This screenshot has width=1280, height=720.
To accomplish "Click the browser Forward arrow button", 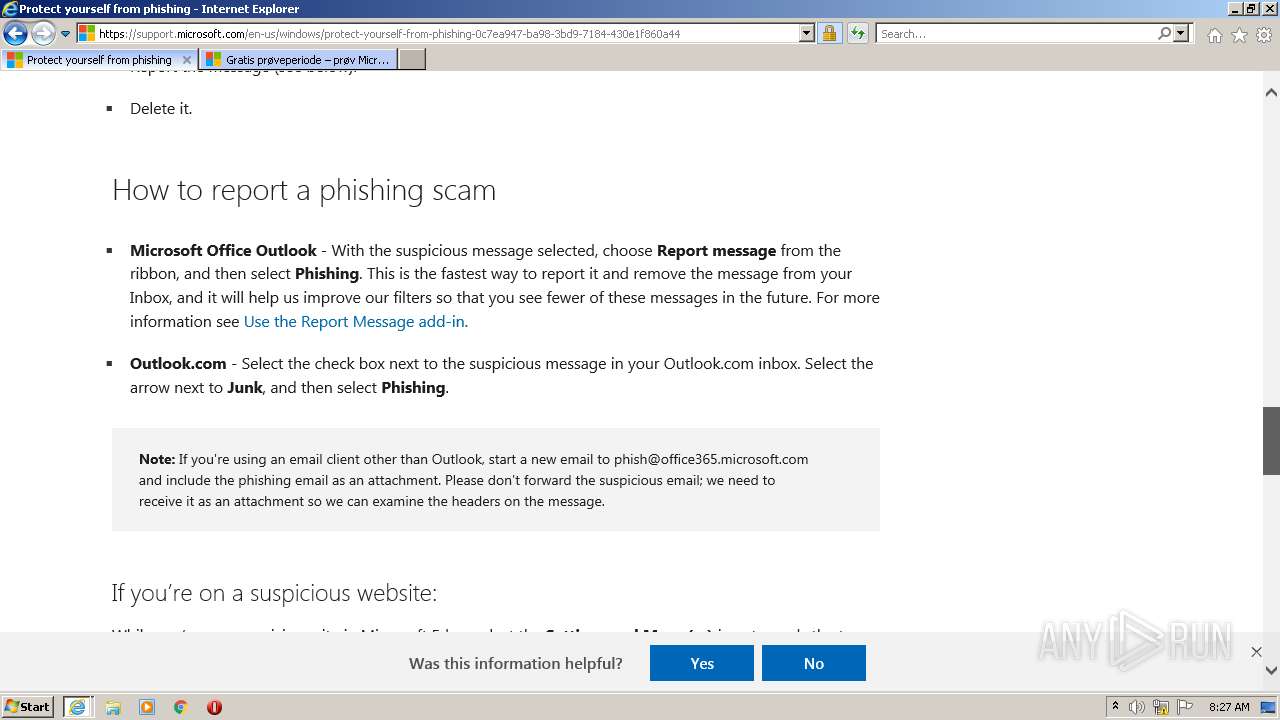I will [42, 34].
